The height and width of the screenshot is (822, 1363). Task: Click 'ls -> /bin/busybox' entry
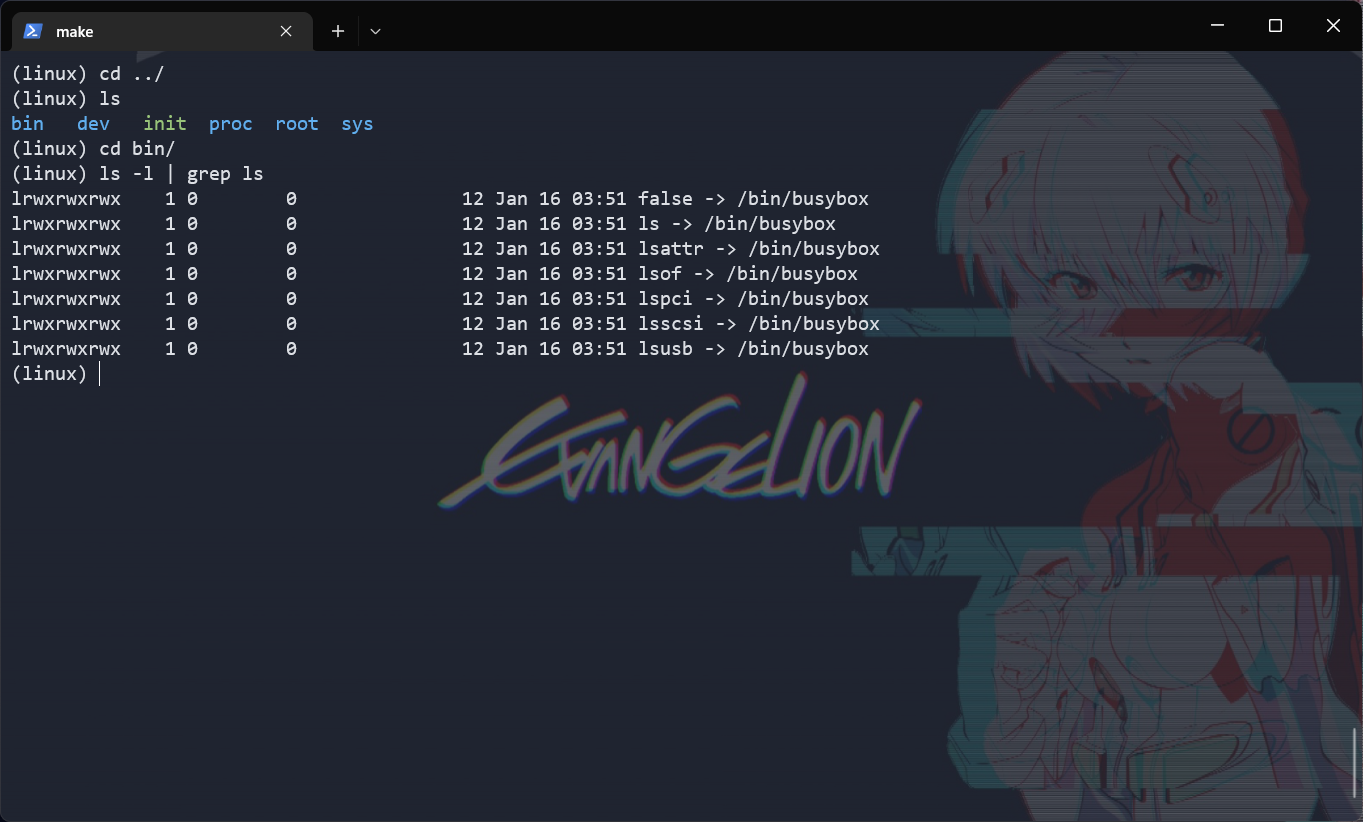(737, 224)
